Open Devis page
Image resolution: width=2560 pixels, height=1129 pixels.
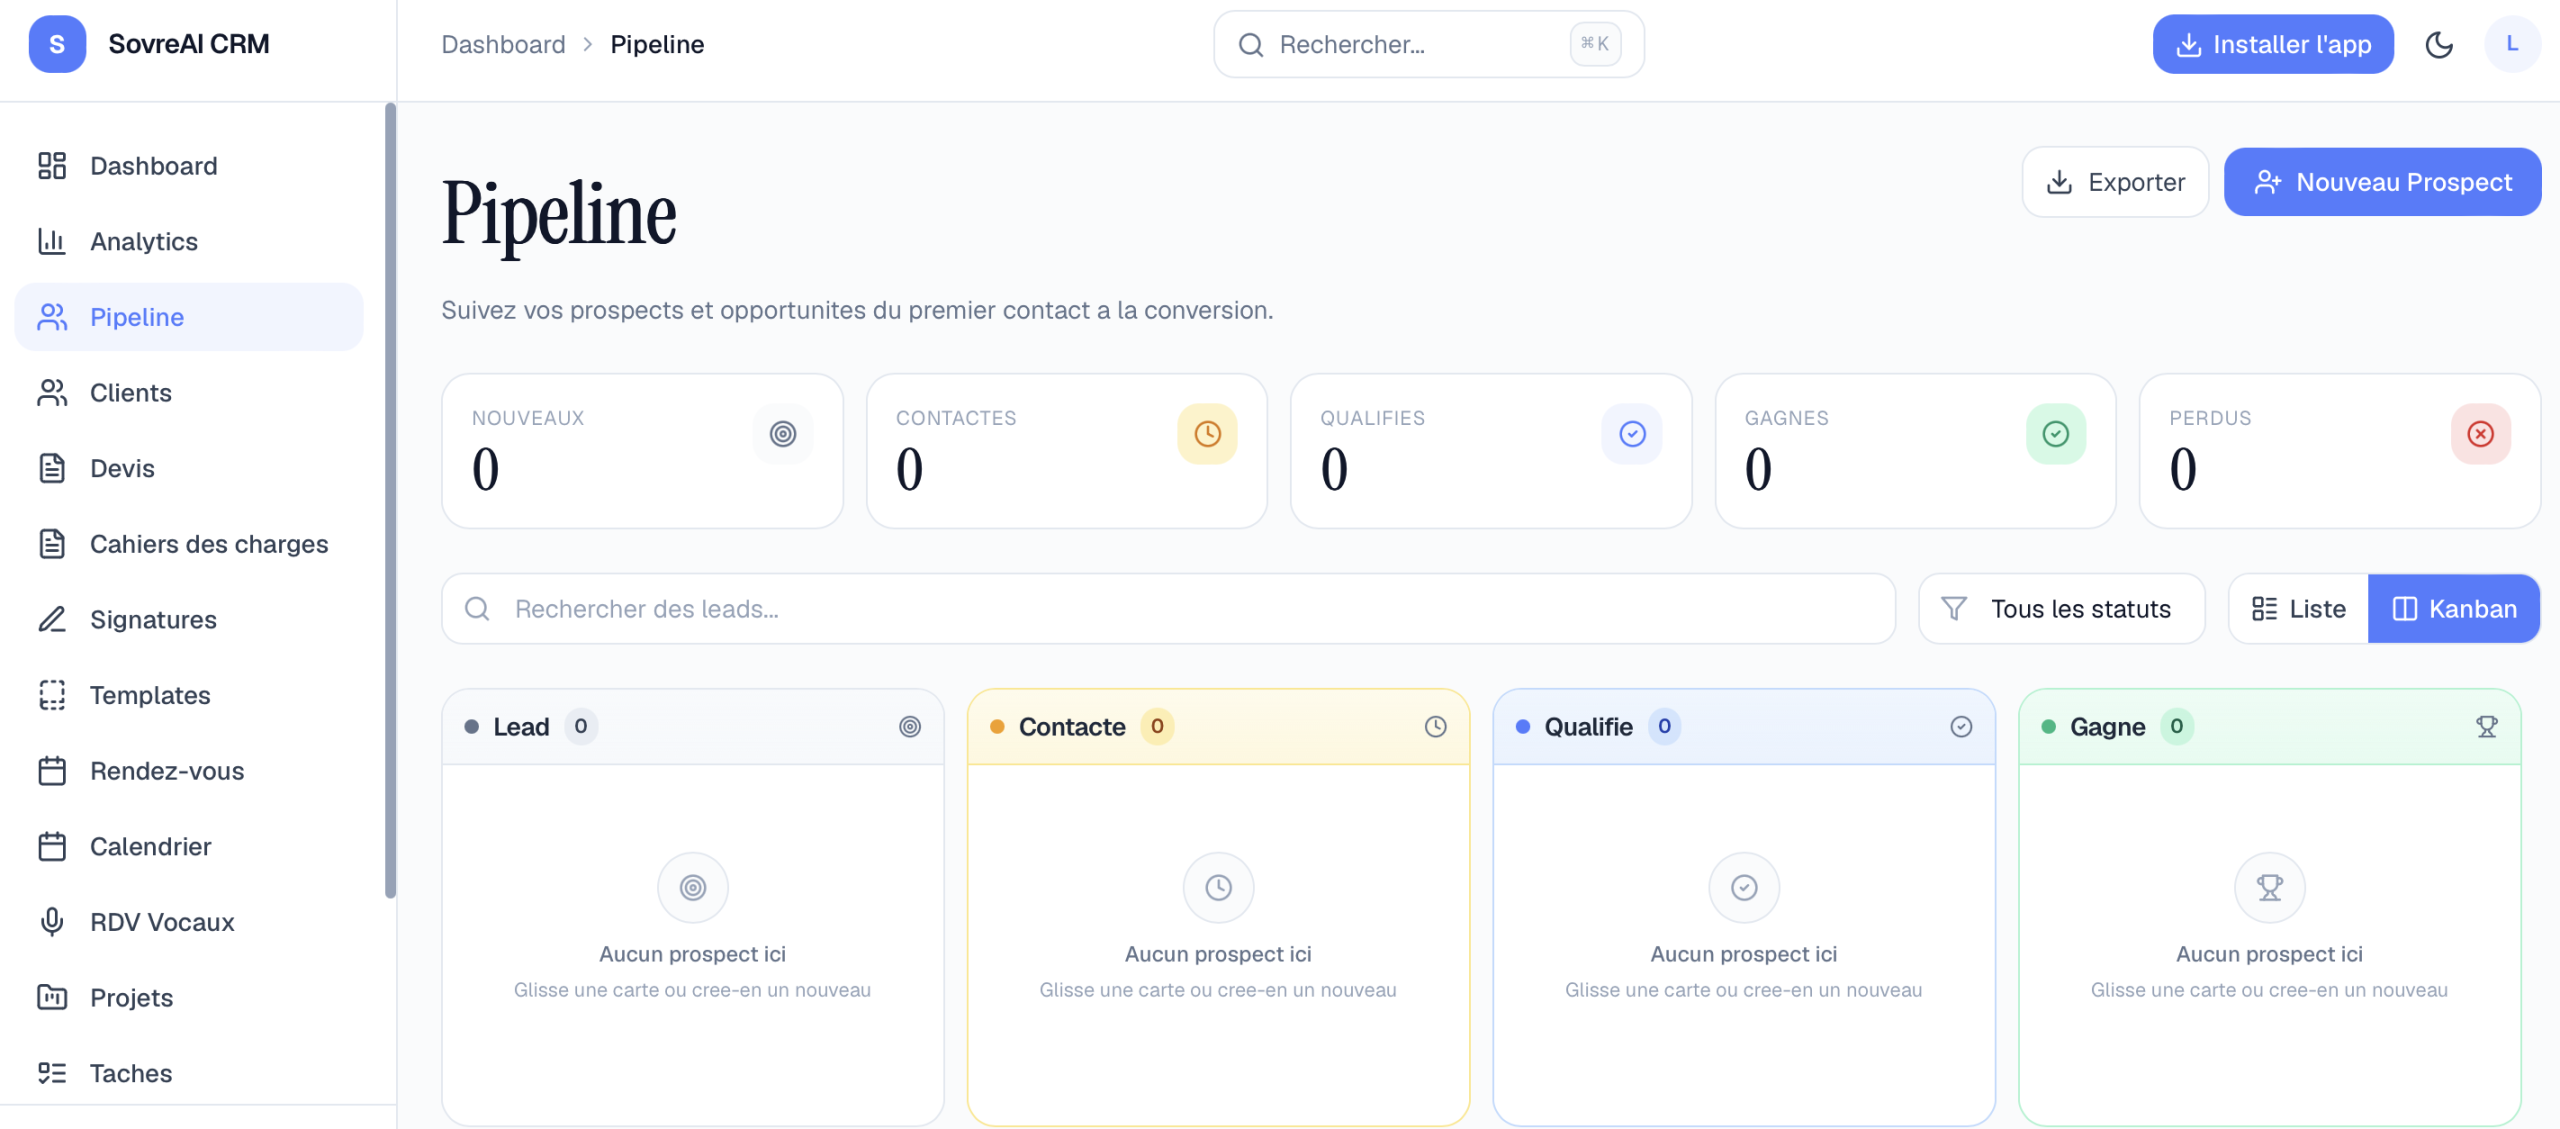coord(189,468)
